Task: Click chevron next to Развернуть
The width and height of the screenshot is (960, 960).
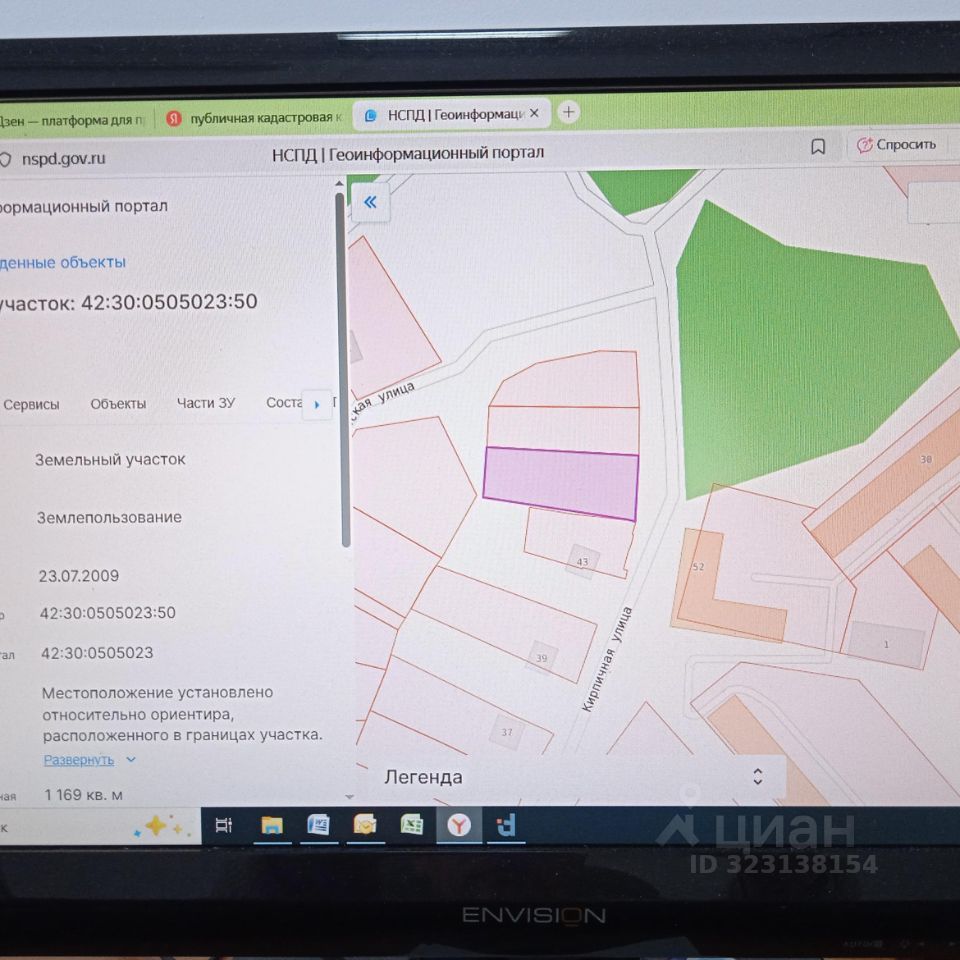Action: (x=131, y=760)
